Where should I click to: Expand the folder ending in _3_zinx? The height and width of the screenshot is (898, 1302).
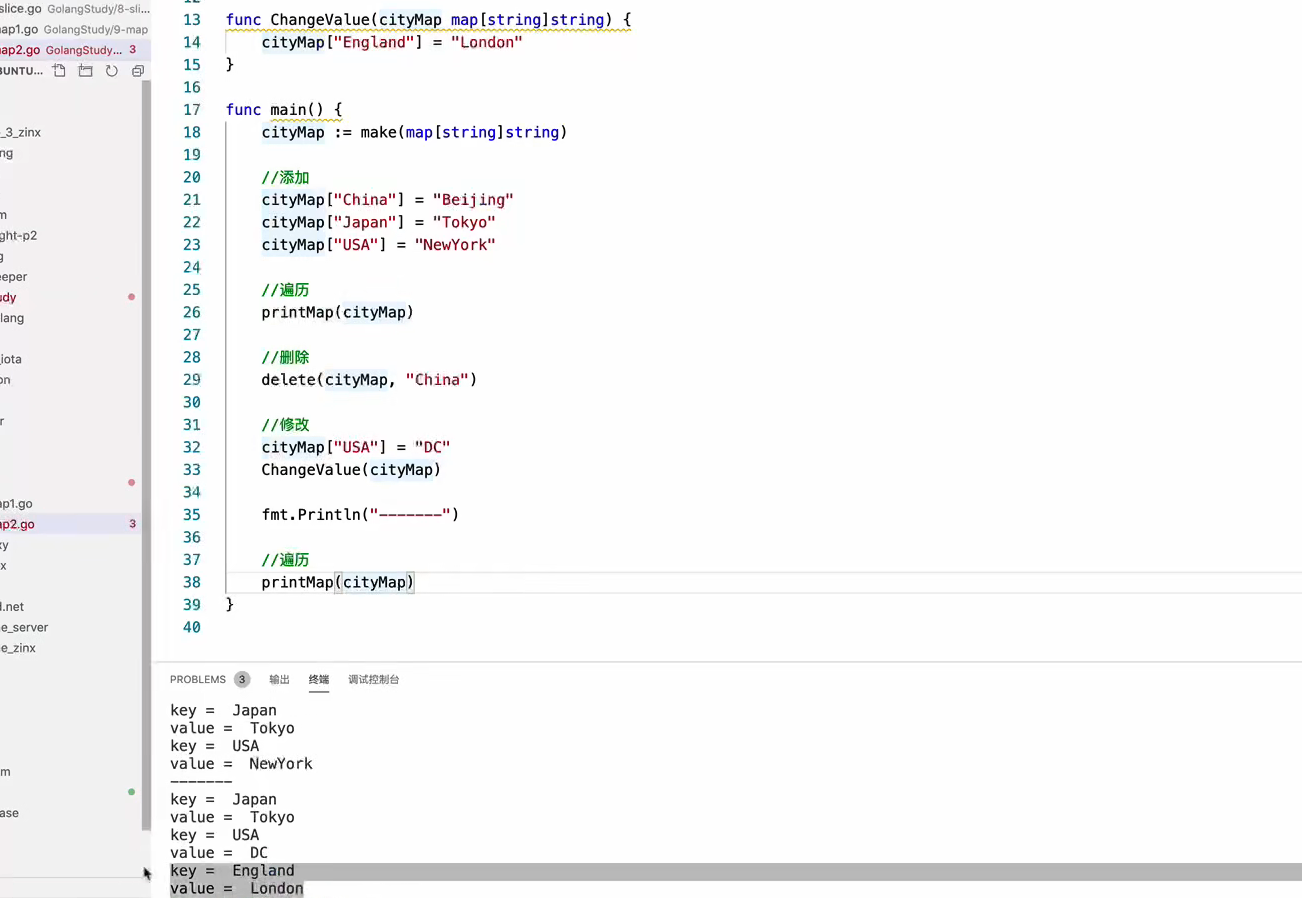point(21,132)
